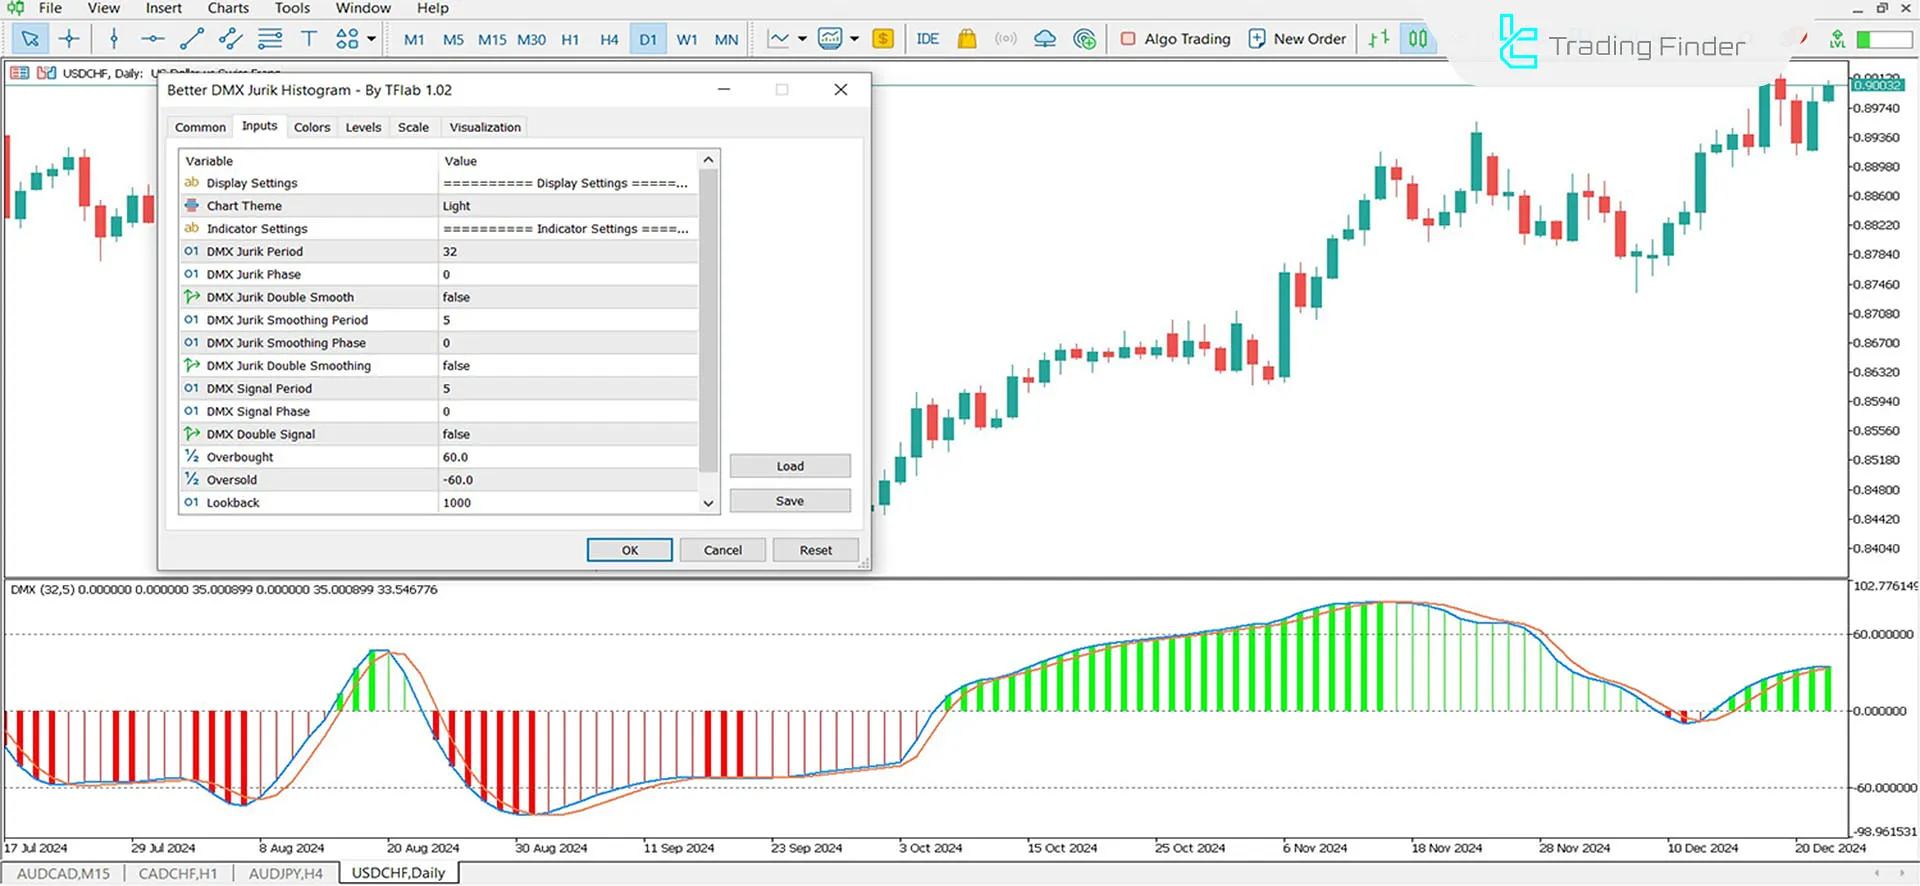Toggle the candlestick chart mode icon
Viewport: 1920px width, 886px height.
coord(1418,39)
